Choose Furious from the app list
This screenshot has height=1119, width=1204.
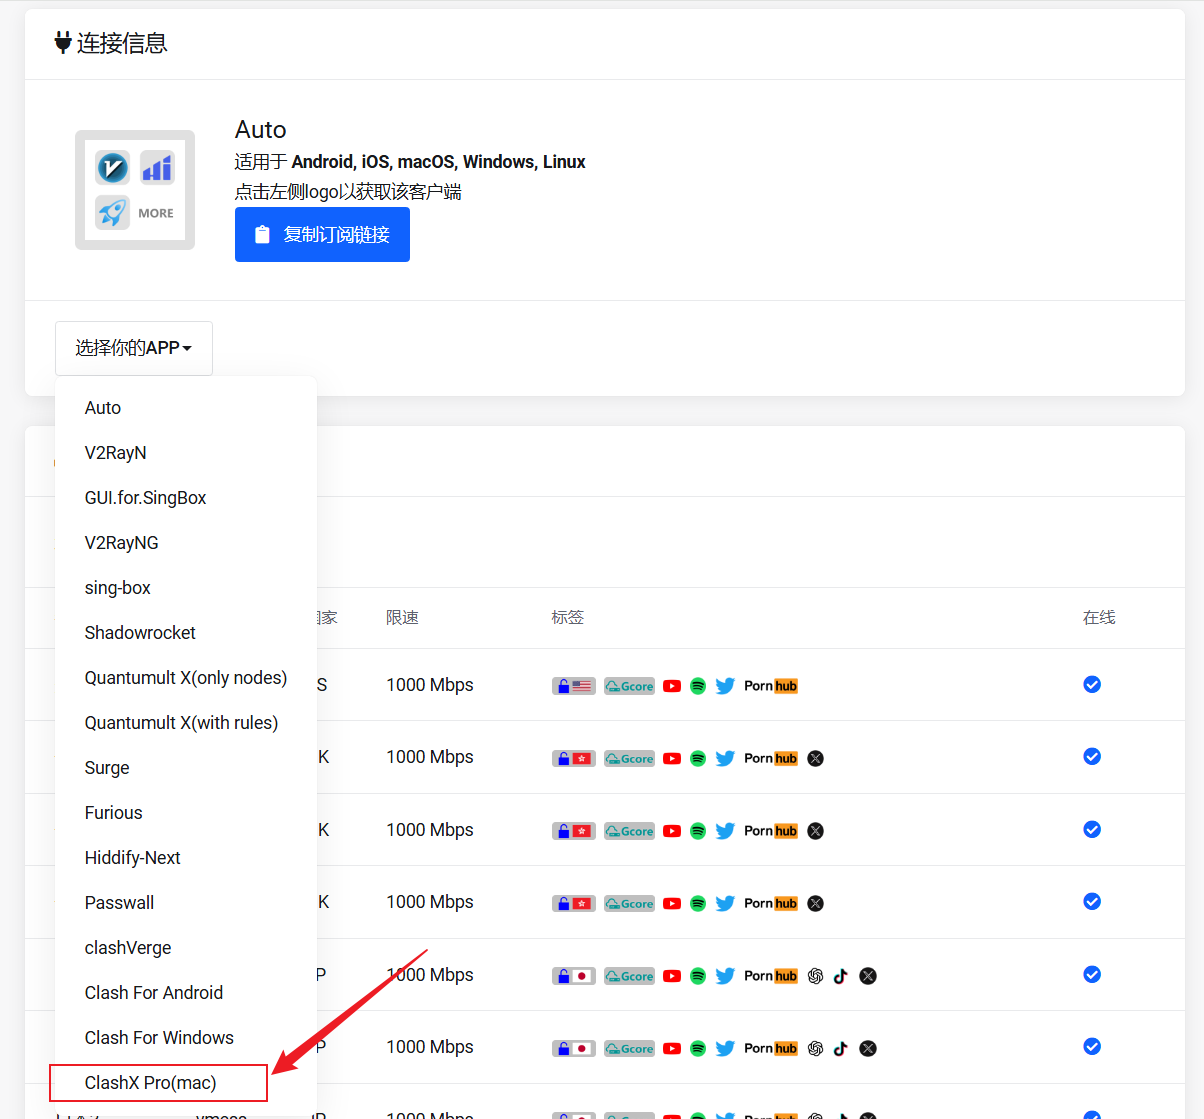coord(186,813)
